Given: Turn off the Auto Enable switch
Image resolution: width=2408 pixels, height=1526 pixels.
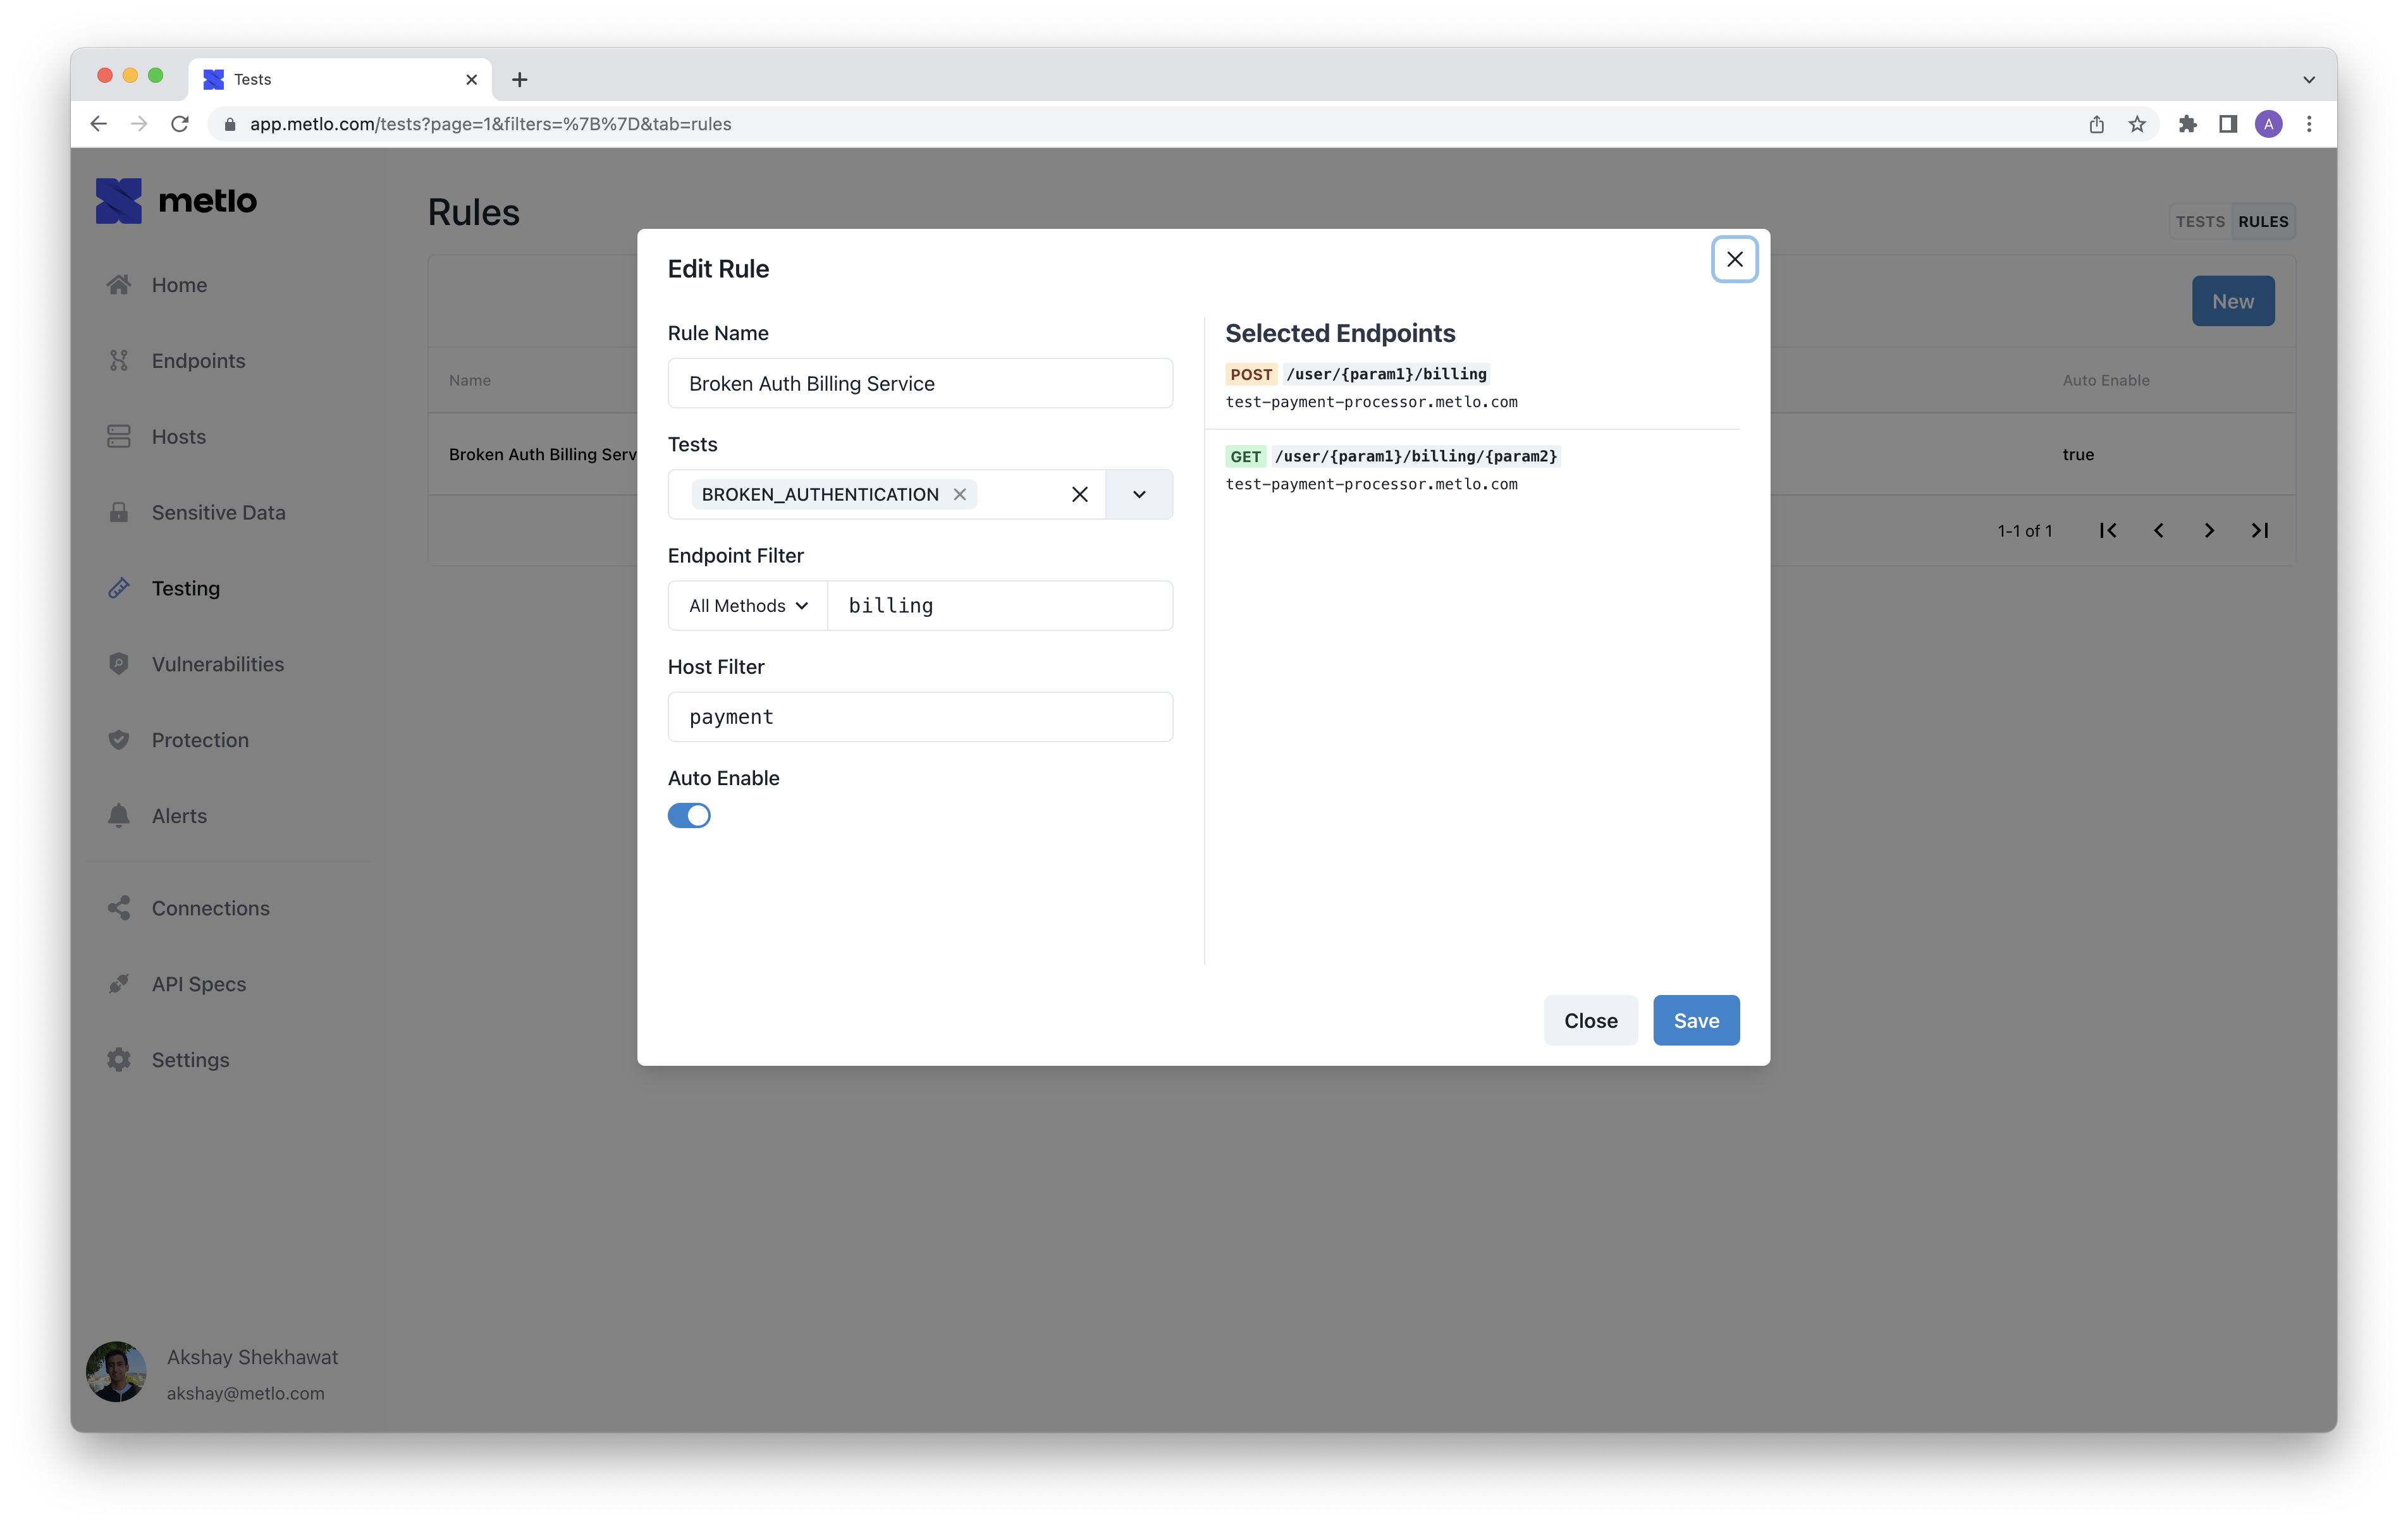Looking at the screenshot, I should click(689, 816).
